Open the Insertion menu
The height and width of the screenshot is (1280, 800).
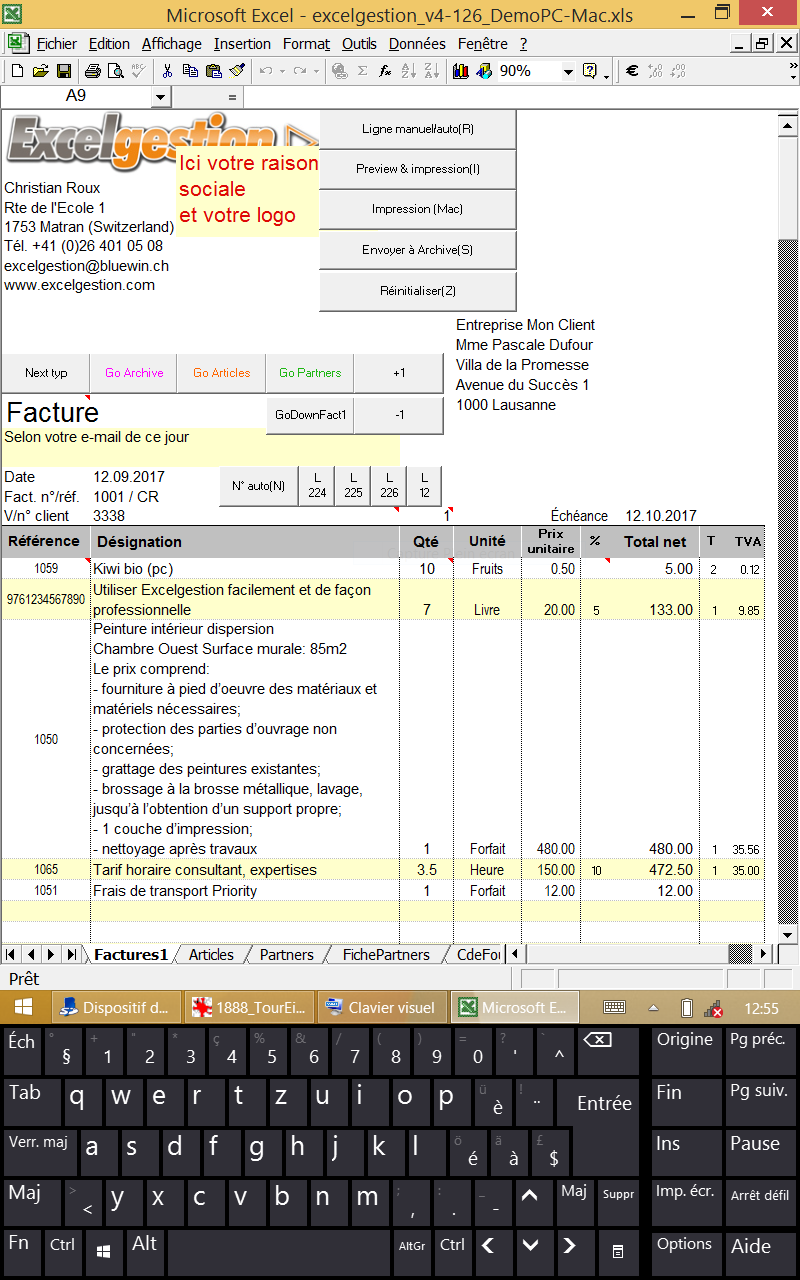[x=242, y=44]
